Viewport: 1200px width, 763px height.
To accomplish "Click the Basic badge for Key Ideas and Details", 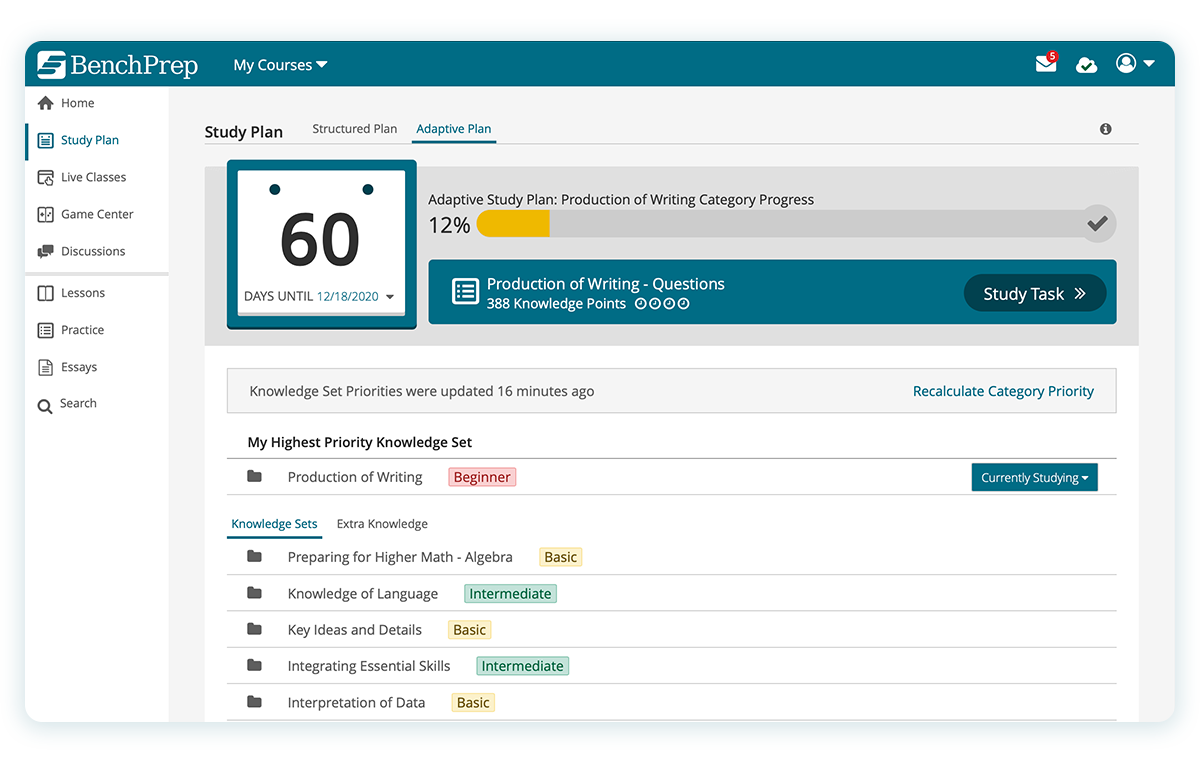I will pos(469,630).
